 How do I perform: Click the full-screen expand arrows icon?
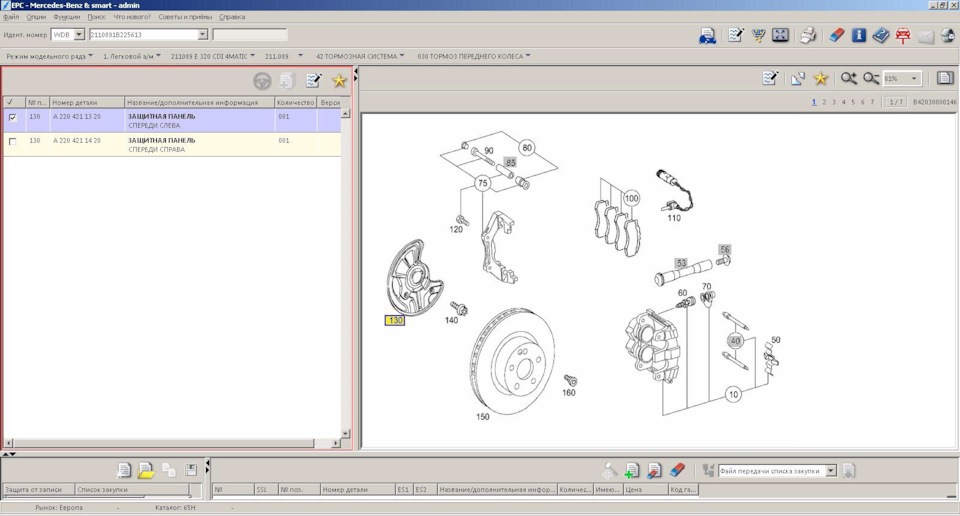[x=780, y=36]
